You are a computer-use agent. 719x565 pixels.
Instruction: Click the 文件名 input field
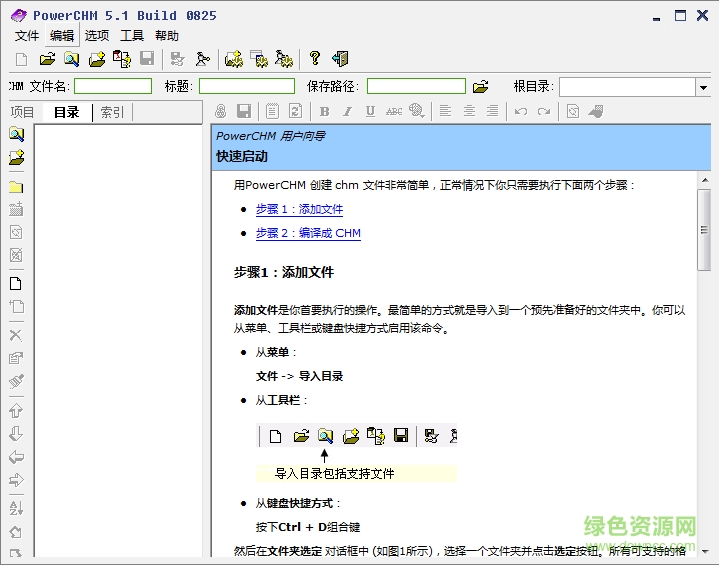pos(113,87)
